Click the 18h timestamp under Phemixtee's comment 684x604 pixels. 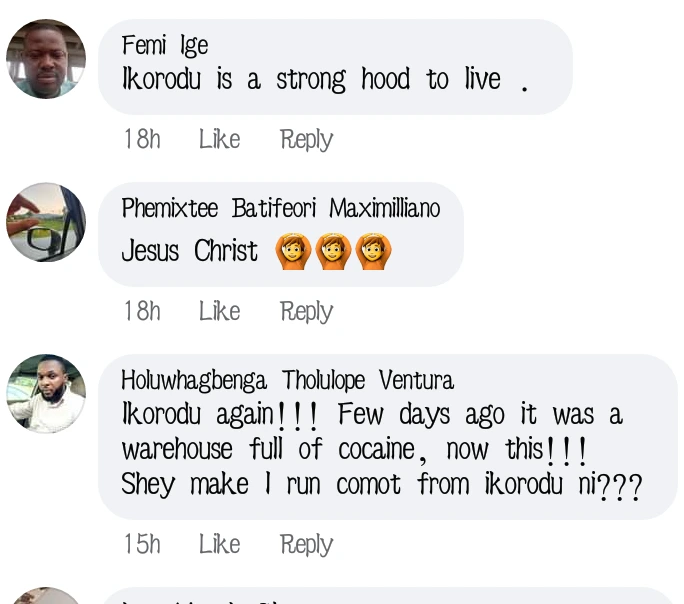pyautogui.click(x=142, y=311)
